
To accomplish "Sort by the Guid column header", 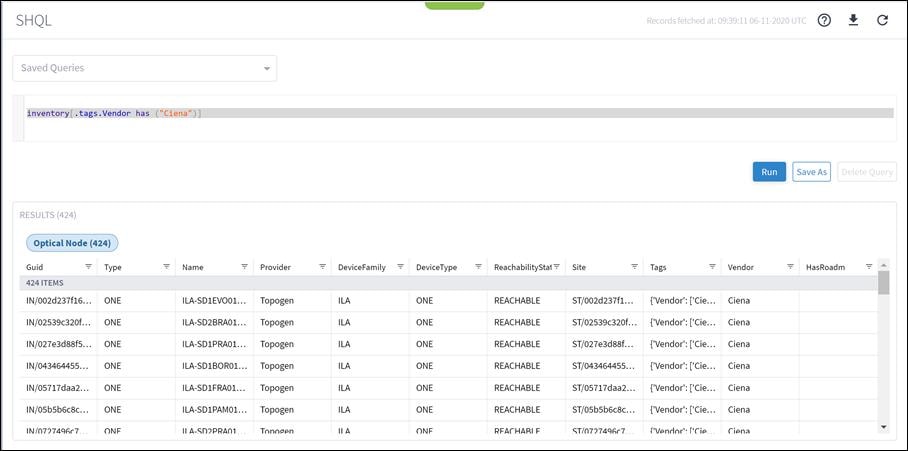I will point(35,267).
